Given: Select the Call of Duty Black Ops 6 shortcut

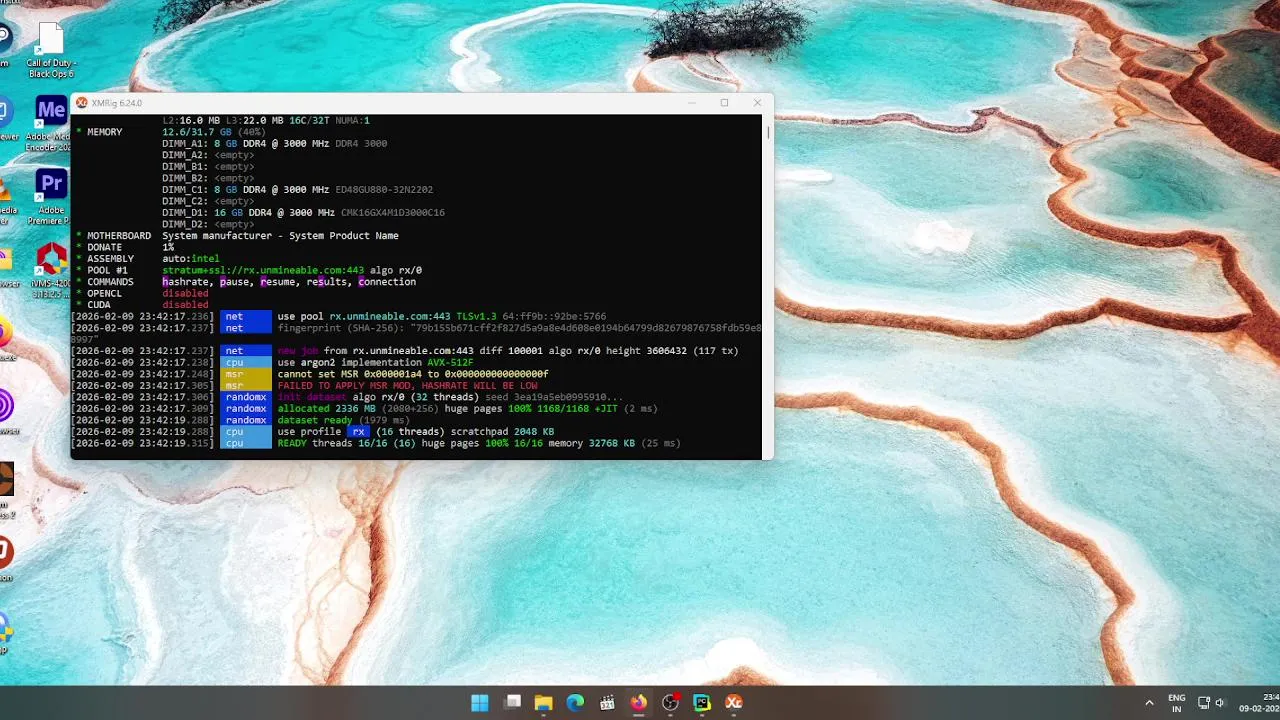Looking at the screenshot, I should (51, 50).
